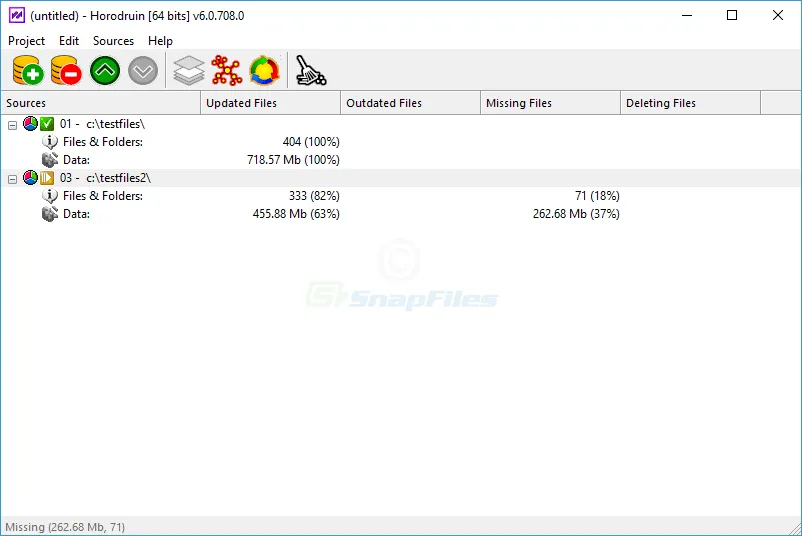Click the 71 (18%) missing files value
802x536 pixels.
pos(597,196)
